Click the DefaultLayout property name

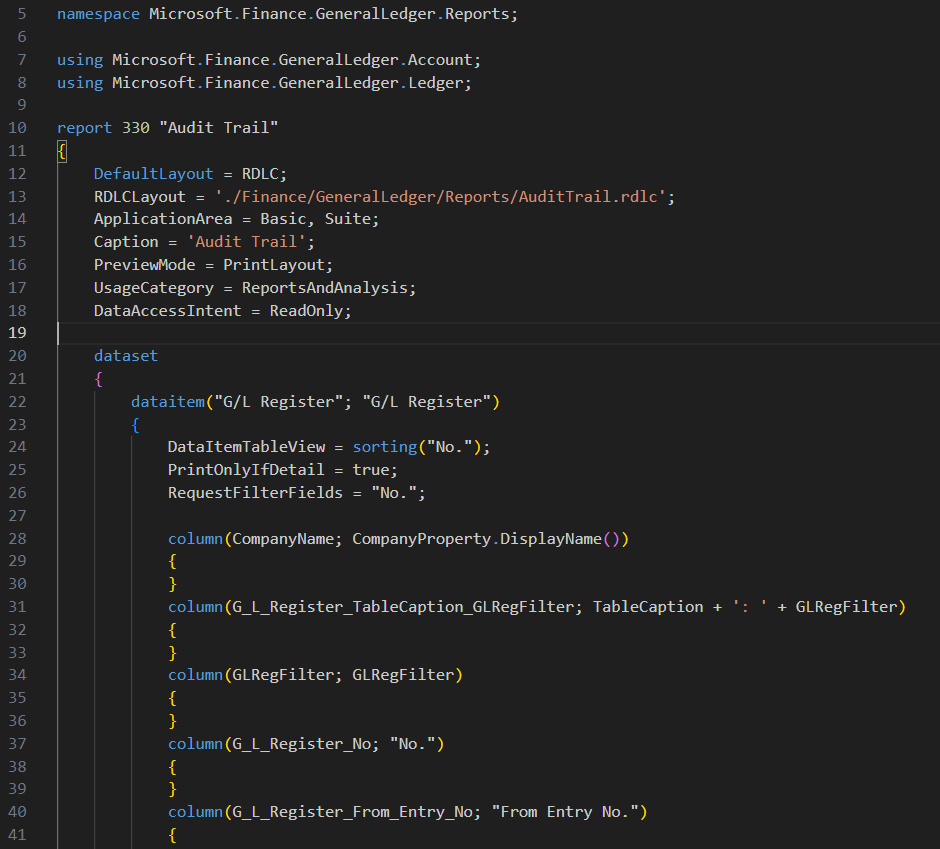coord(153,174)
